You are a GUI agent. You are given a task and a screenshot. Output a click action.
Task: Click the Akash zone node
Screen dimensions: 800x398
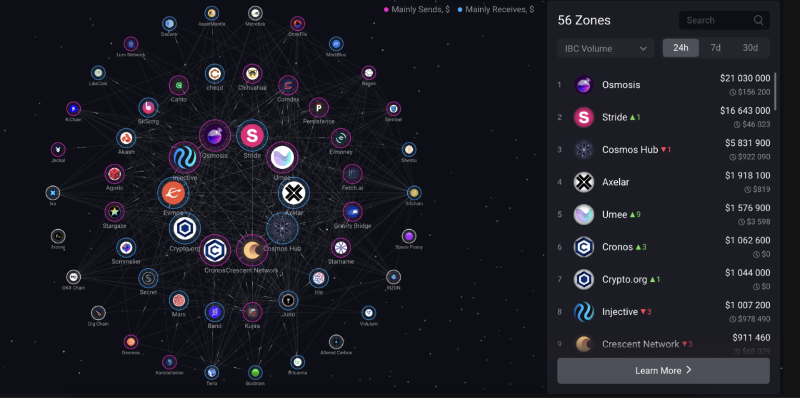pos(126,138)
